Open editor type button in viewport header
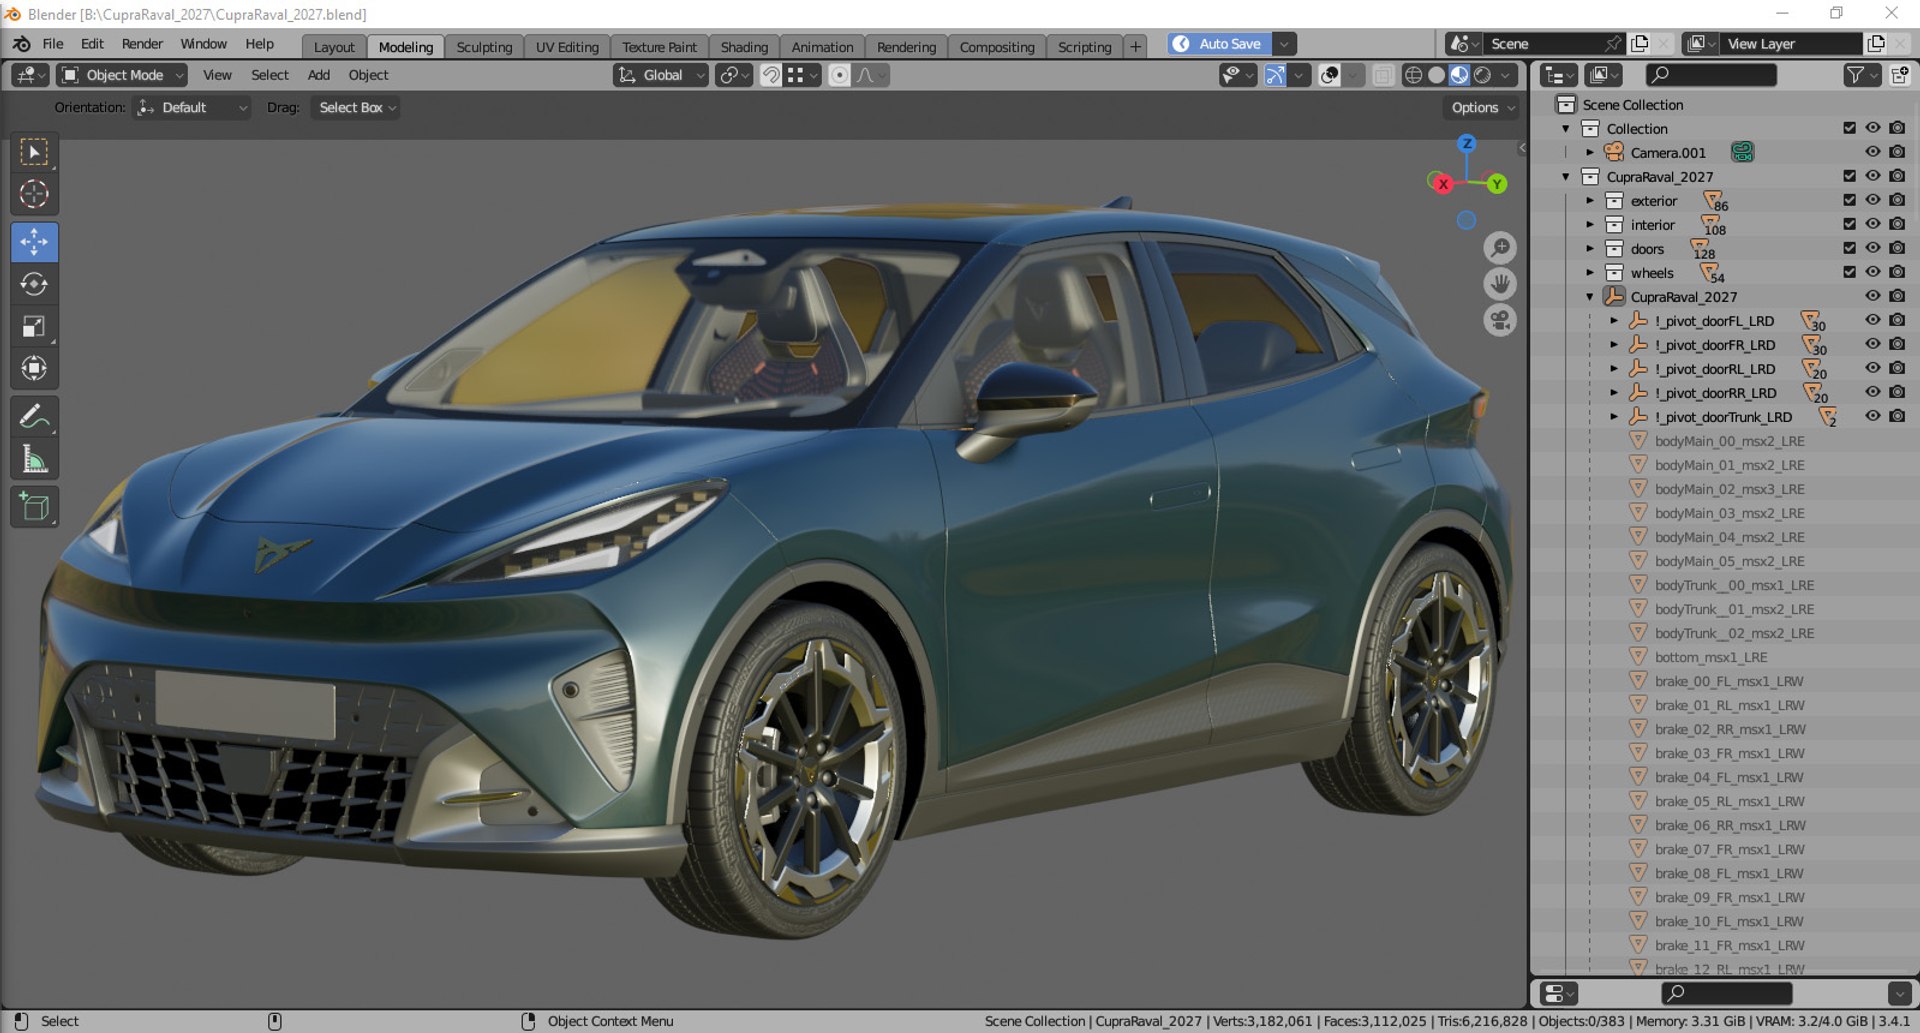1920x1033 pixels. [x=28, y=75]
